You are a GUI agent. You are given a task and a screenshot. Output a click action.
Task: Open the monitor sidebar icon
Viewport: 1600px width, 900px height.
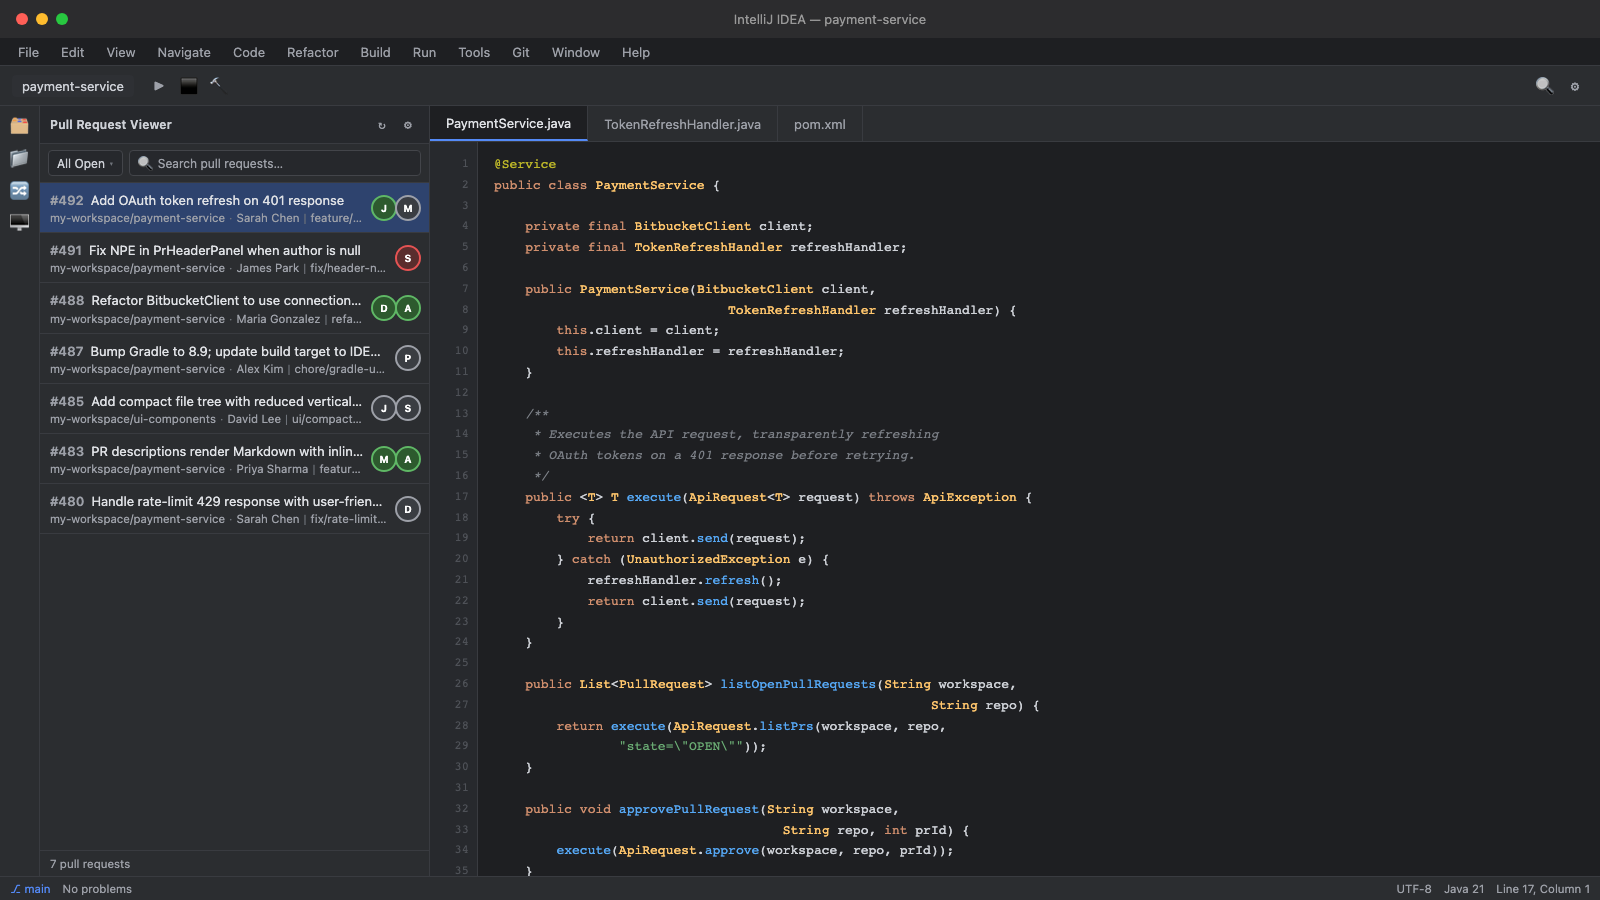(19, 222)
